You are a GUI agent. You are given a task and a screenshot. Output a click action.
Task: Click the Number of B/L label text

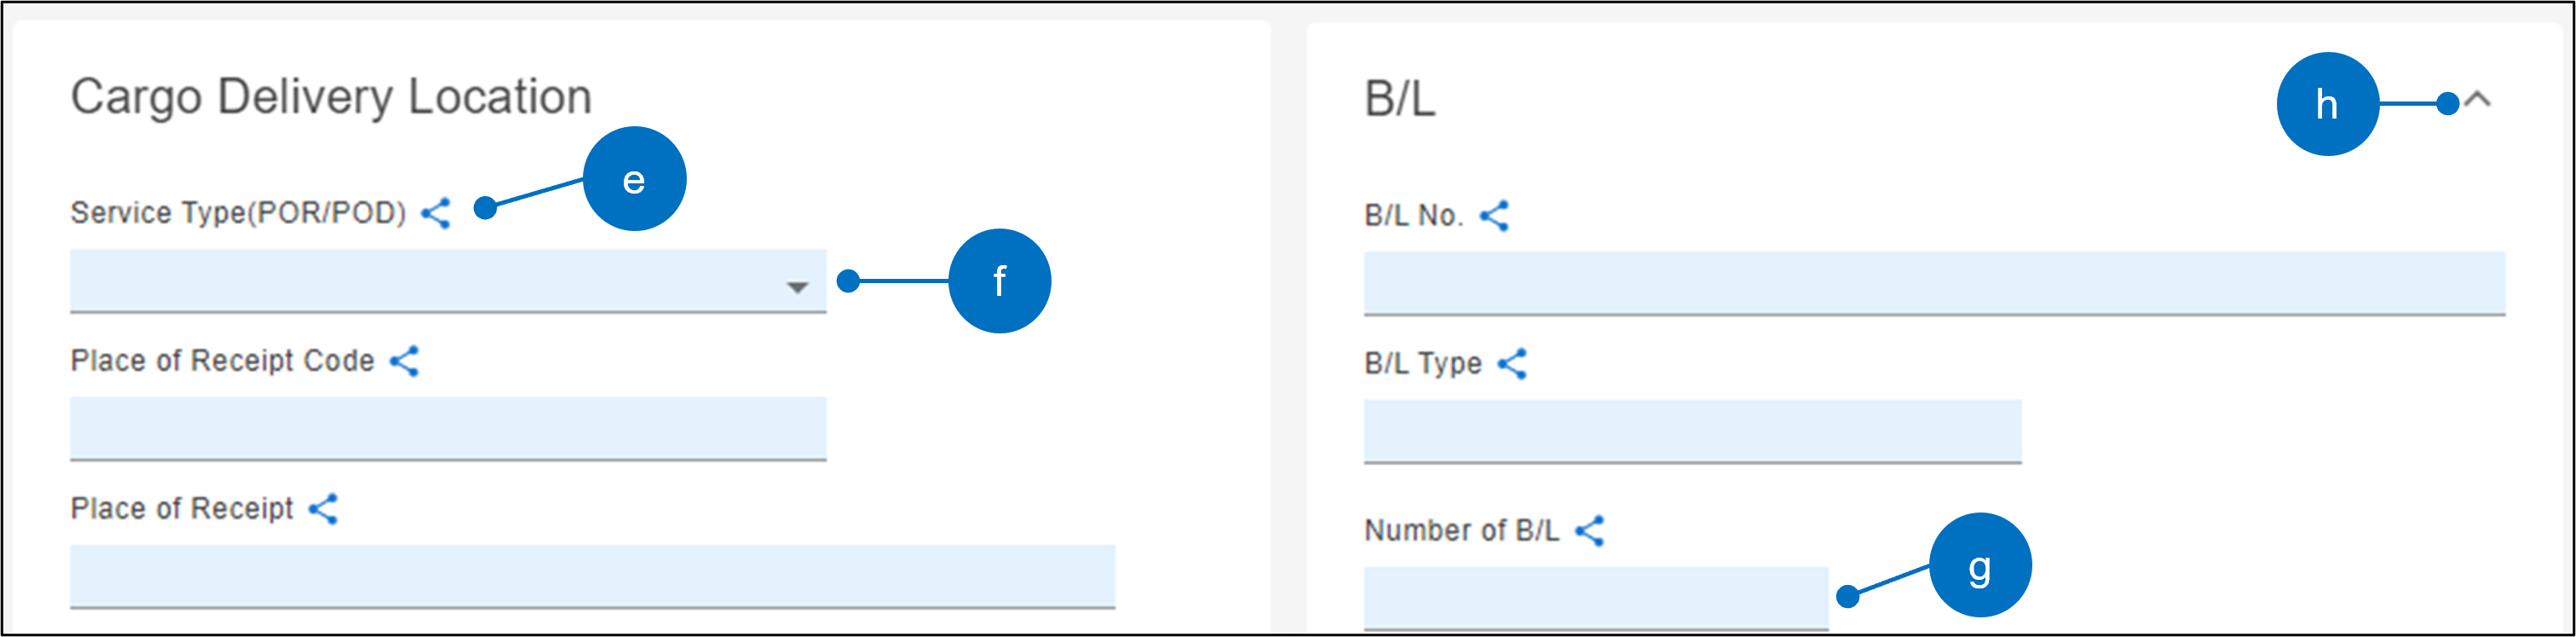(x=1461, y=531)
